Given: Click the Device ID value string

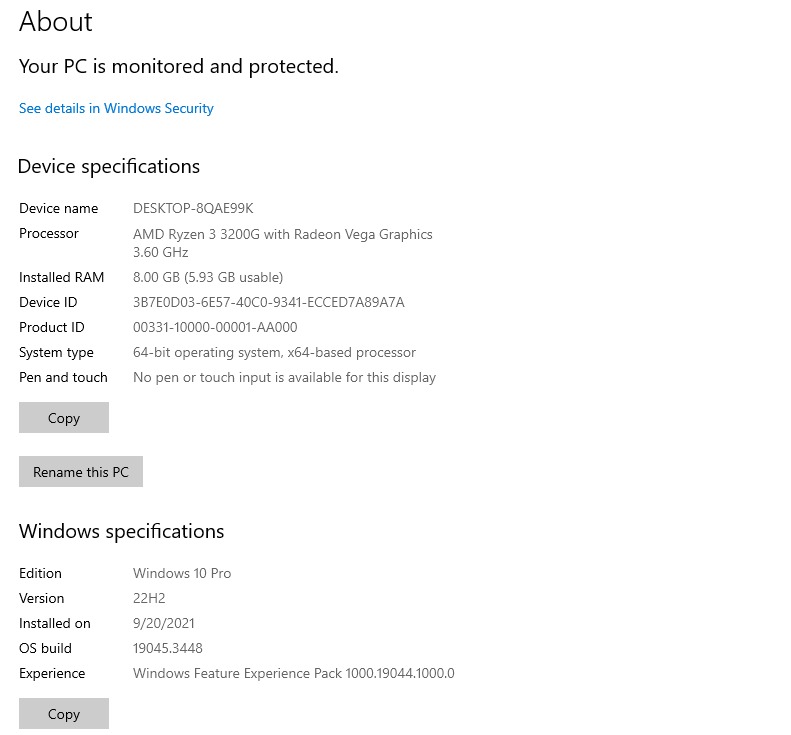Looking at the screenshot, I should pos(268,302).
